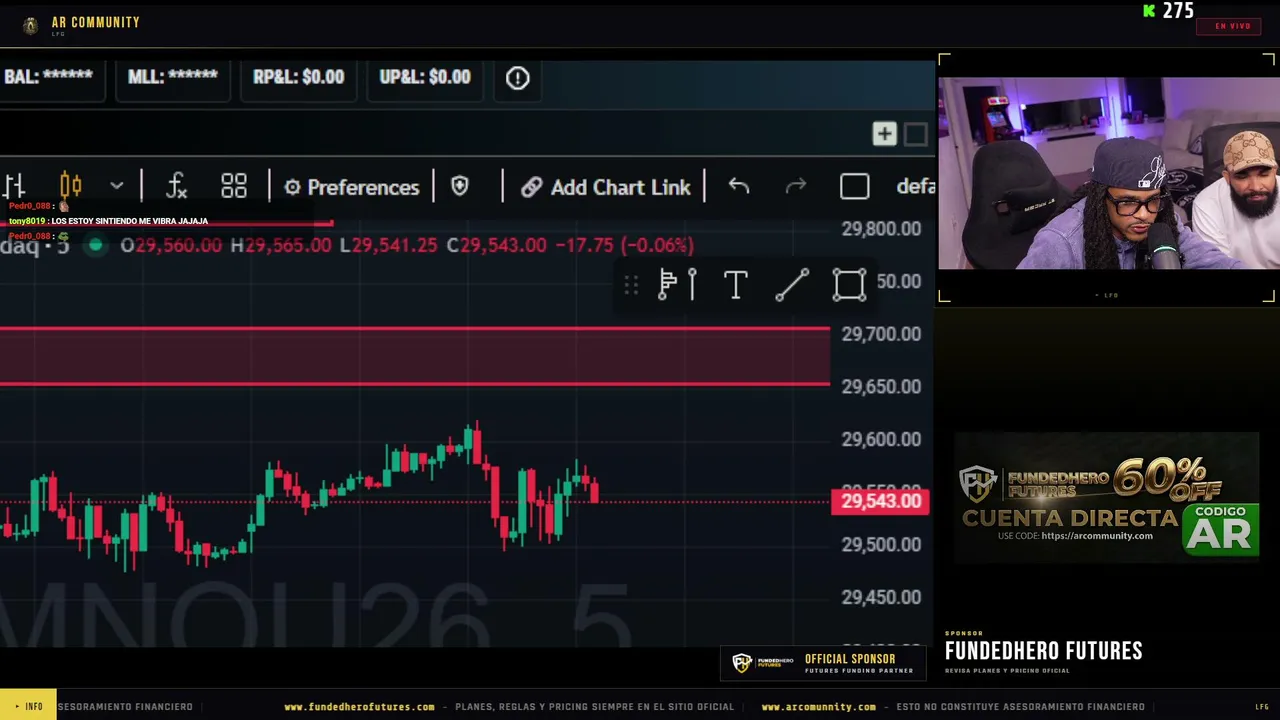Click the High value H29,565.00
The width and height of the screenshot is (1280, 720).
[281, 245]
